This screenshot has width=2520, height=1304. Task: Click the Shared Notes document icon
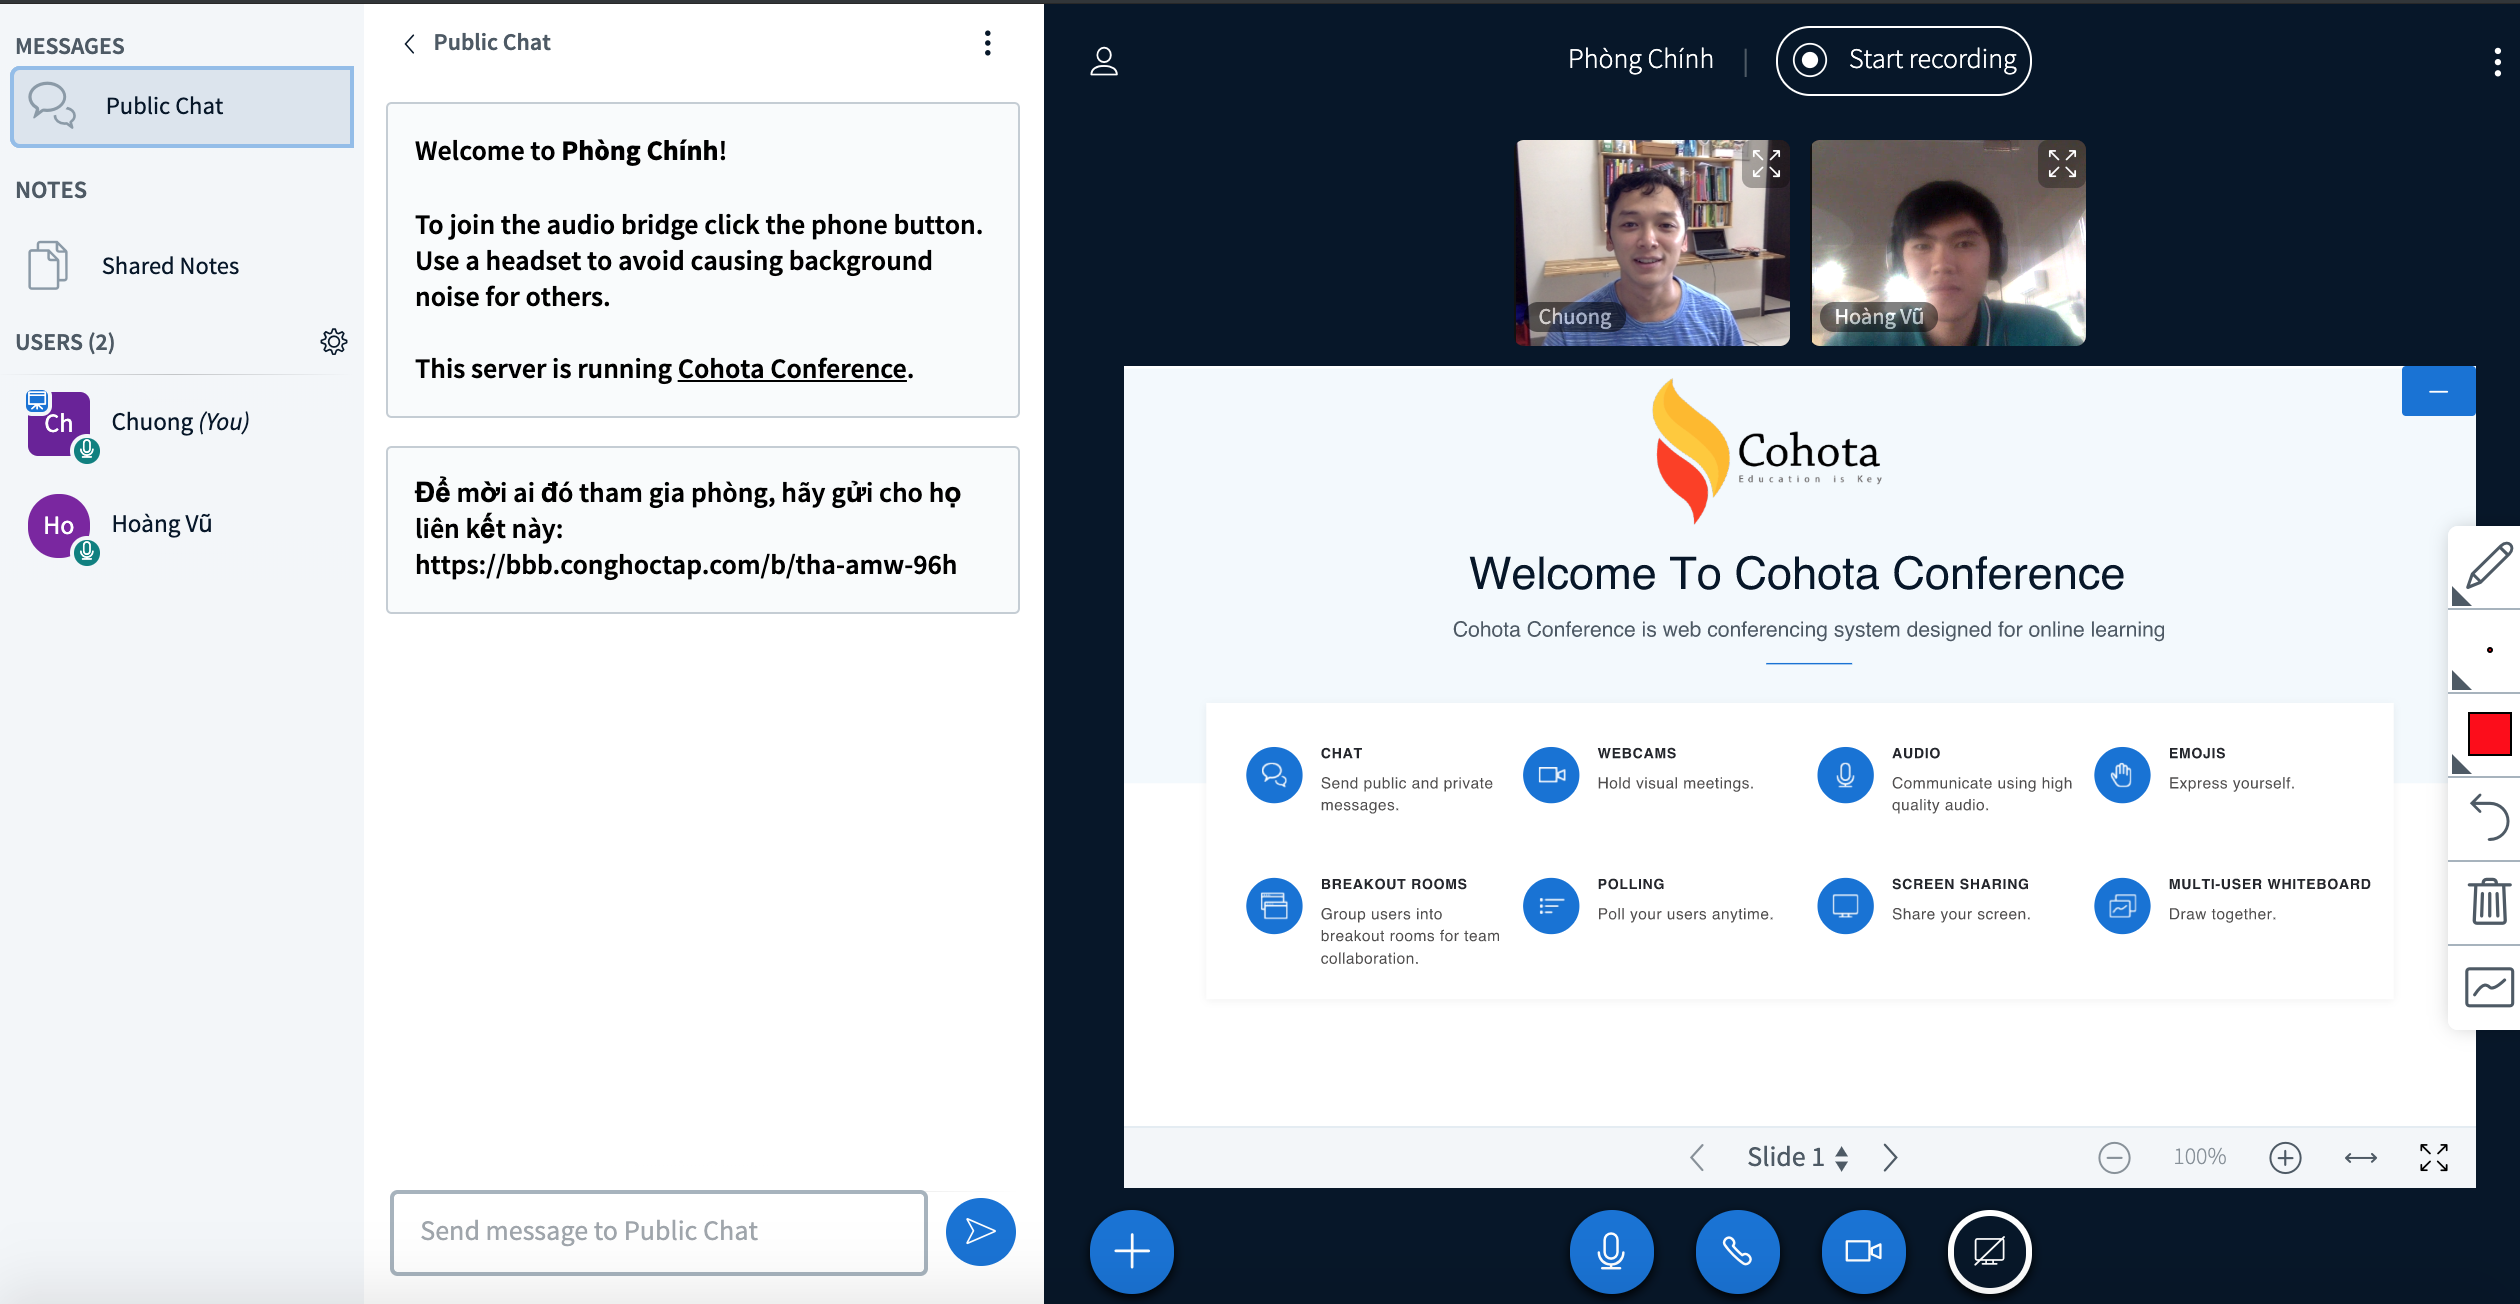point(48,266)
